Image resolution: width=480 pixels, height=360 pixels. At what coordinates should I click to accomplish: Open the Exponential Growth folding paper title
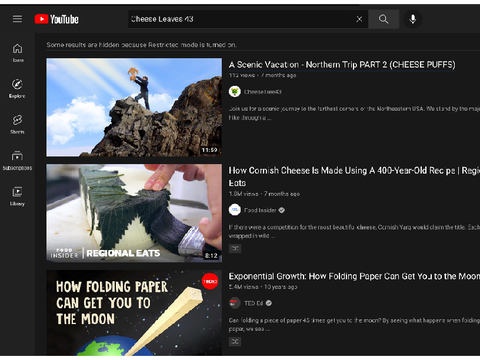pyautogui.click(x=354, y=276)
